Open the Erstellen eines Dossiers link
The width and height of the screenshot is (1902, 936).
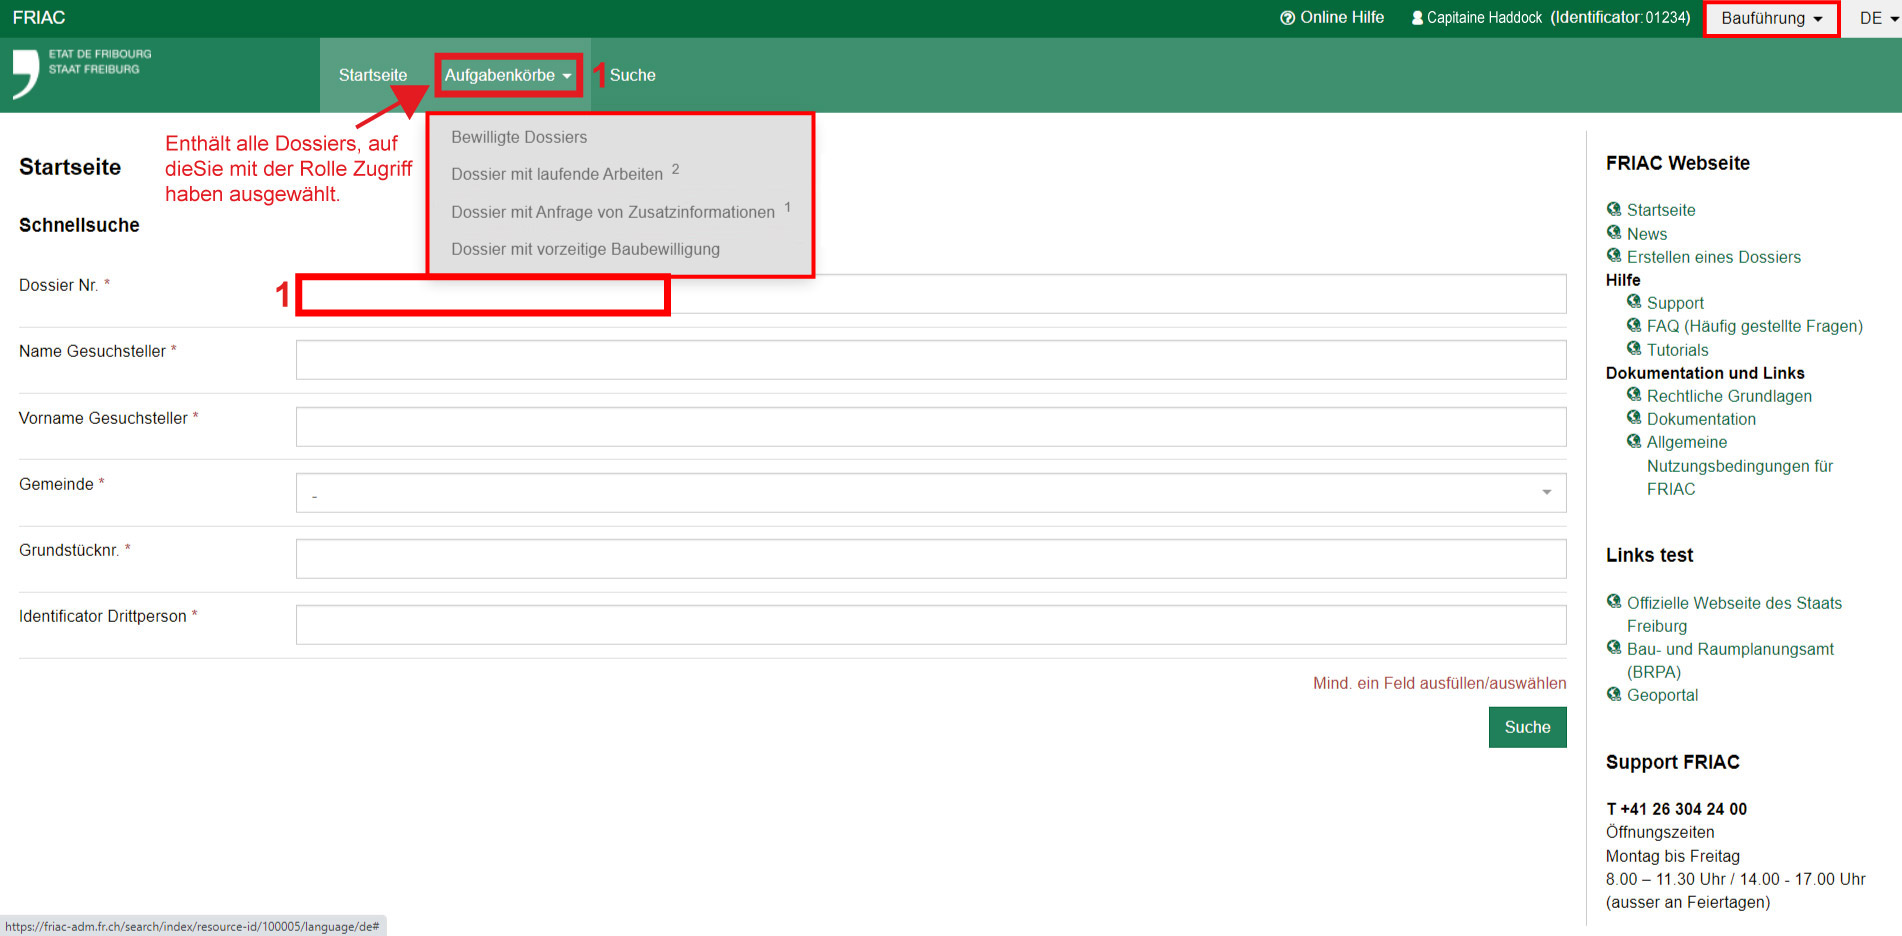click(1713, 257)
